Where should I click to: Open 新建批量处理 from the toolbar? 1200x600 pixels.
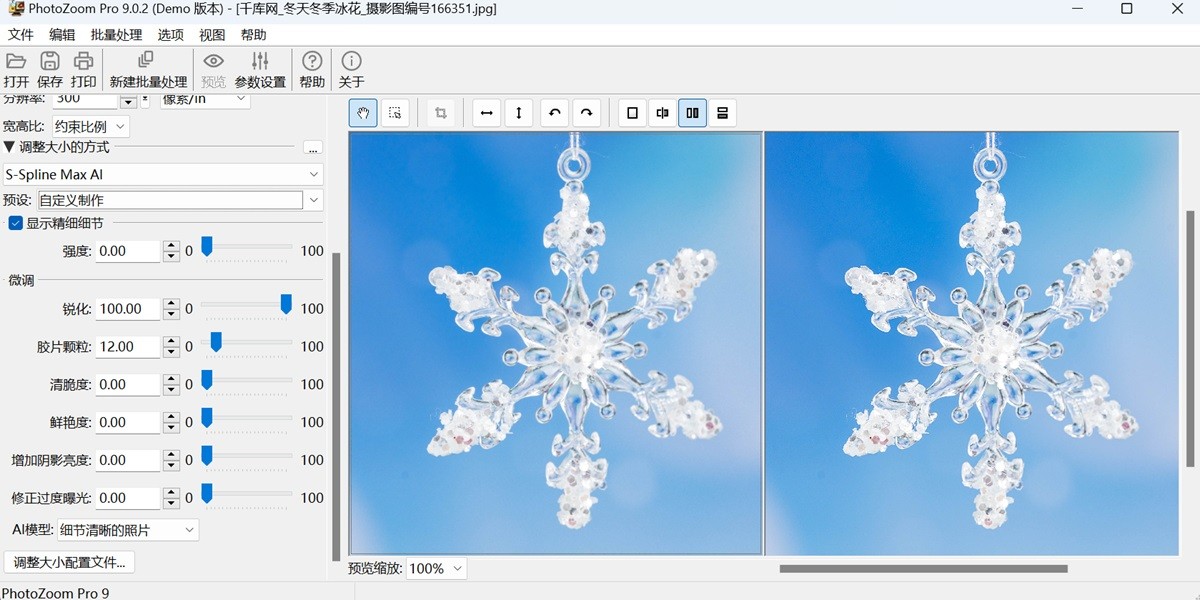tap(148, 69)
